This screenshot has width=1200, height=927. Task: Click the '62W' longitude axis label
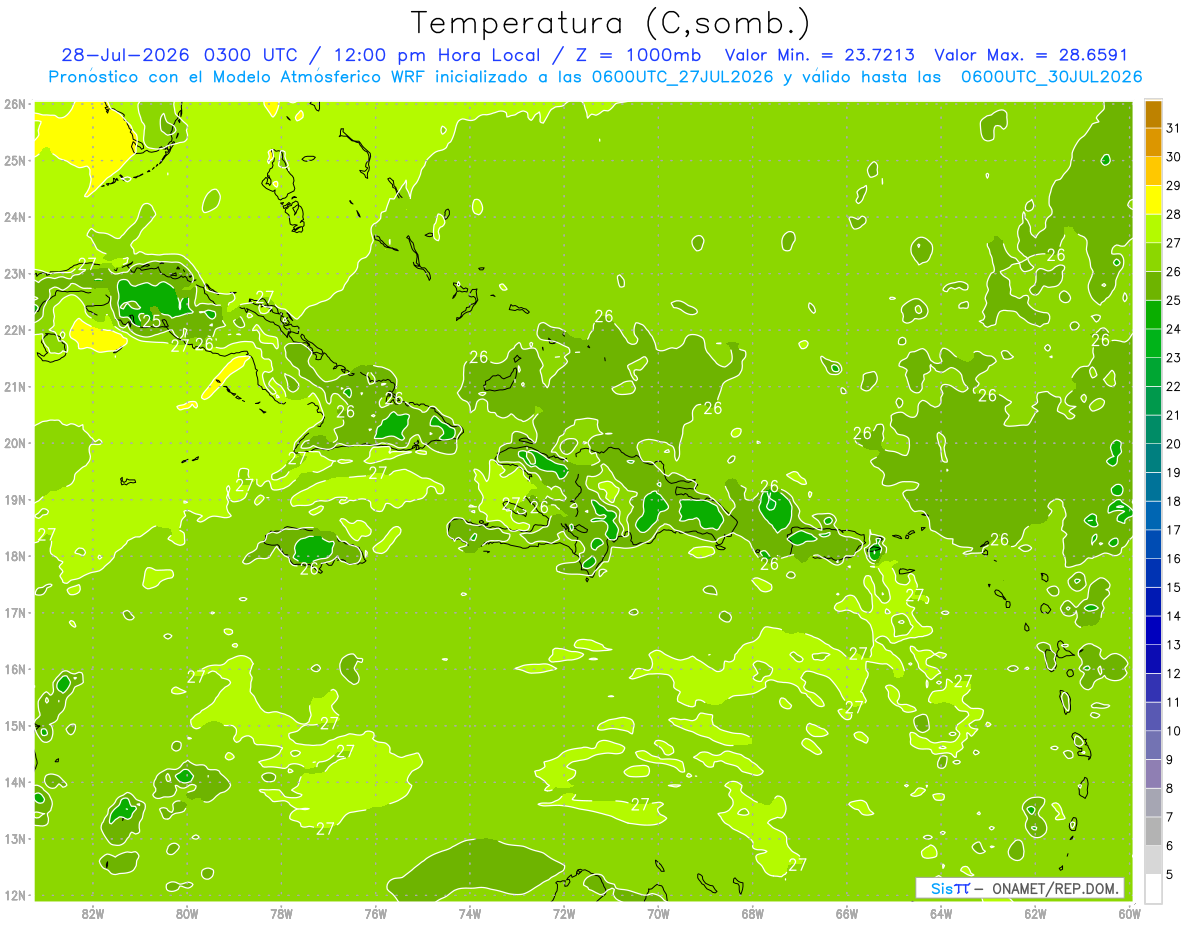coord(1035,913)
